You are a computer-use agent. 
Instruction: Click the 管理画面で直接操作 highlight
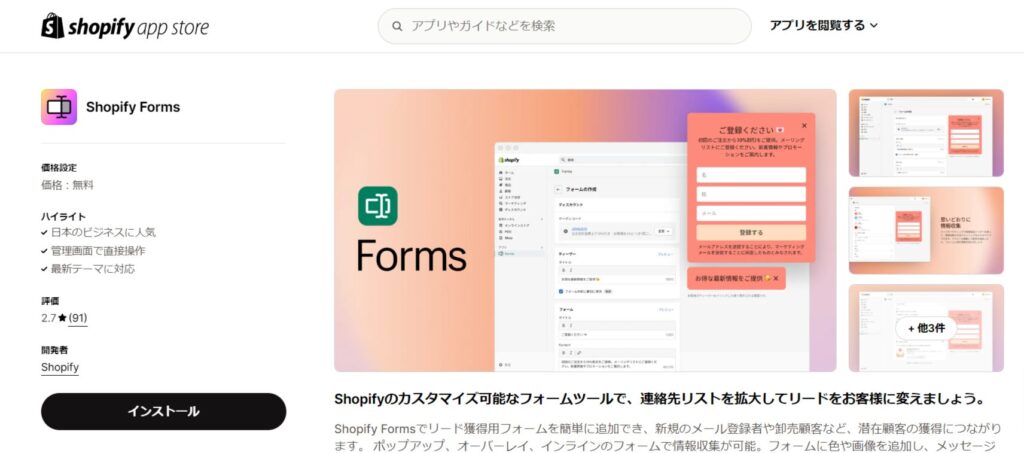click(x=98, y=251)
